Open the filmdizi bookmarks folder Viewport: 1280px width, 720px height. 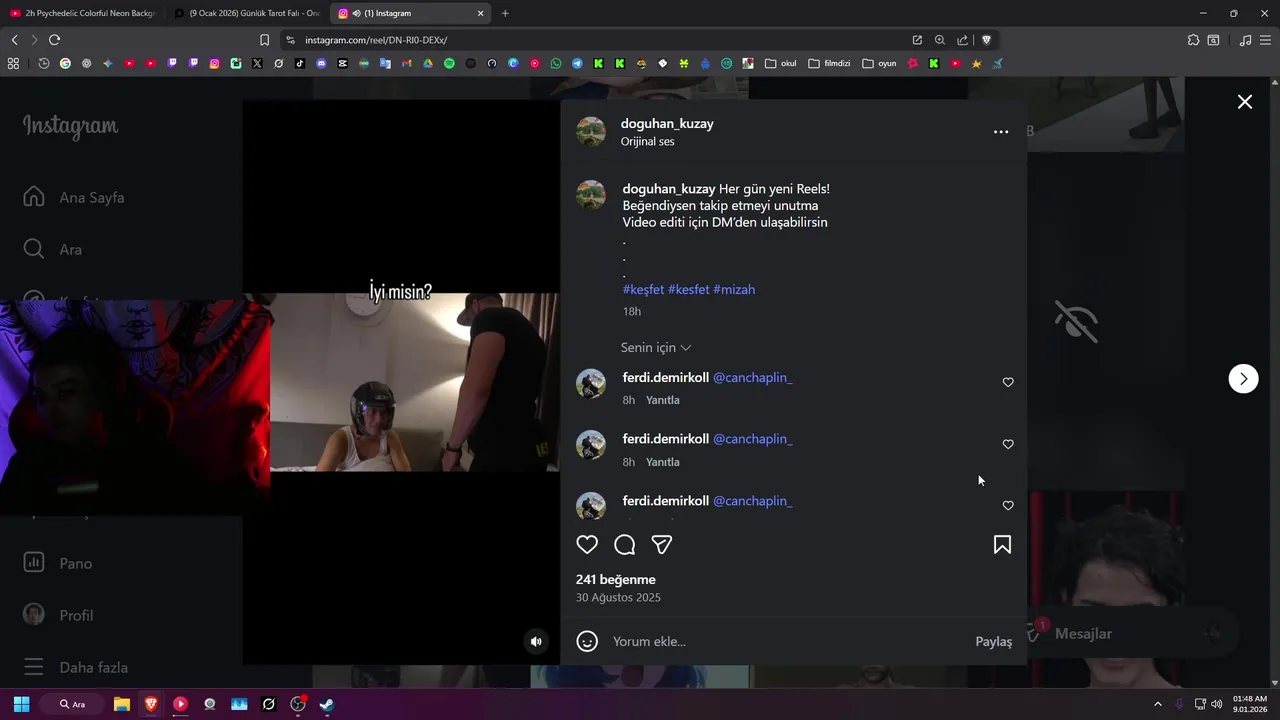pos(829,63)
